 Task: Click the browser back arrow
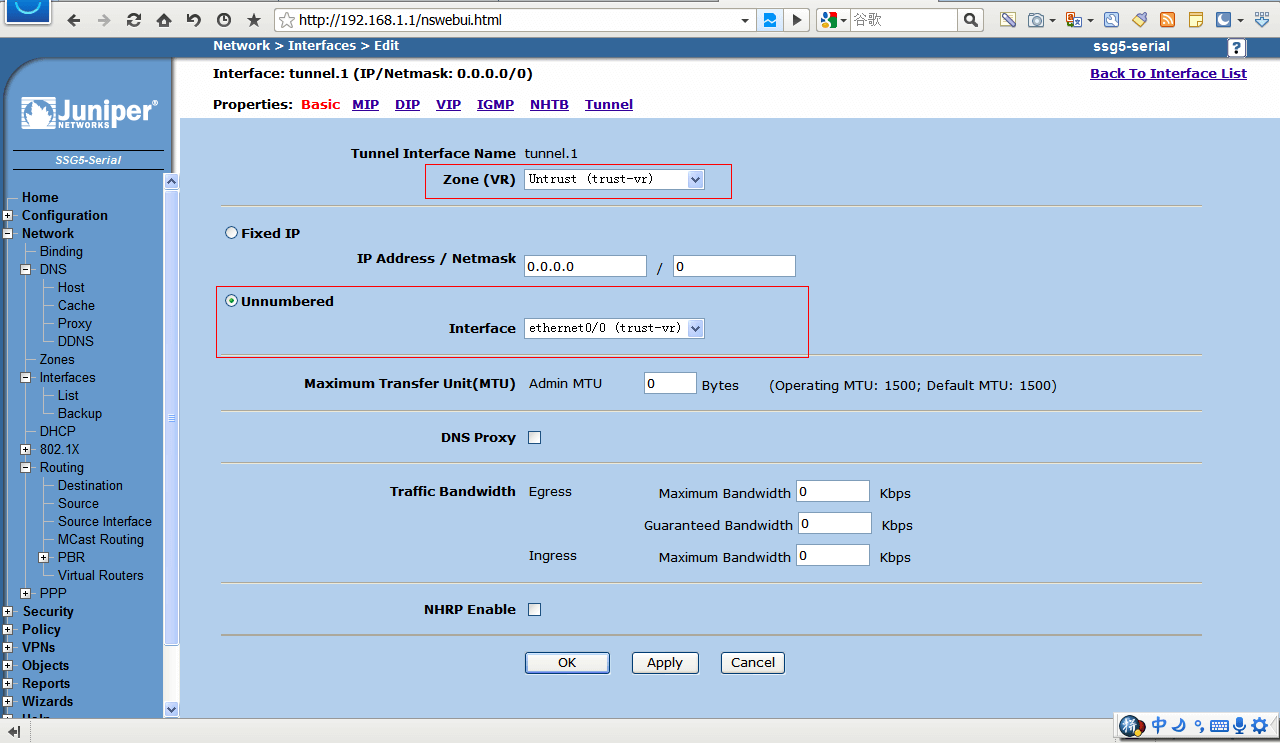point(74,20)
